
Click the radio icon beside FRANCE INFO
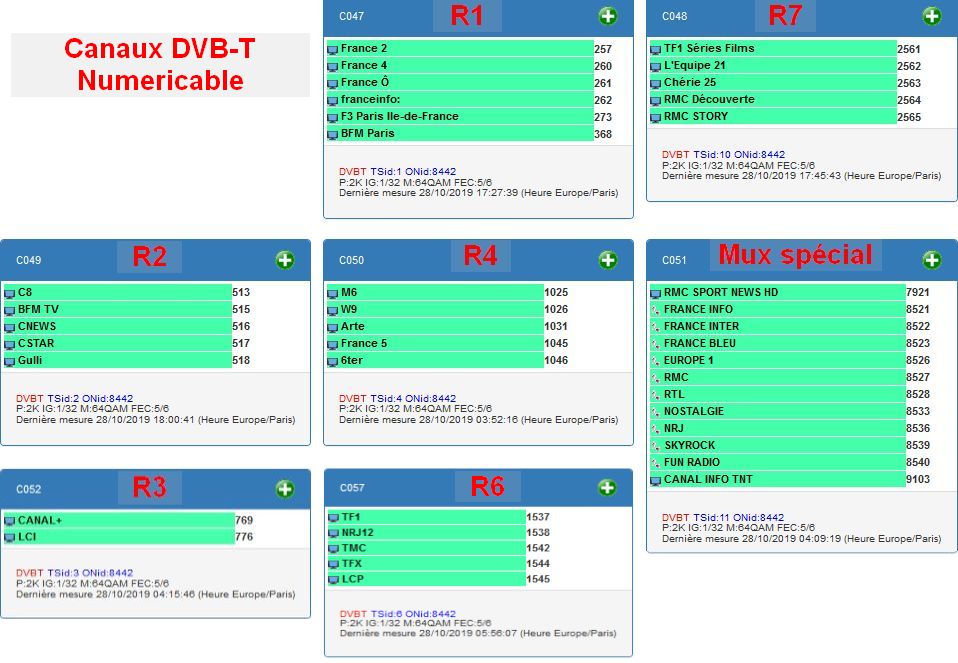pos(656,310)
